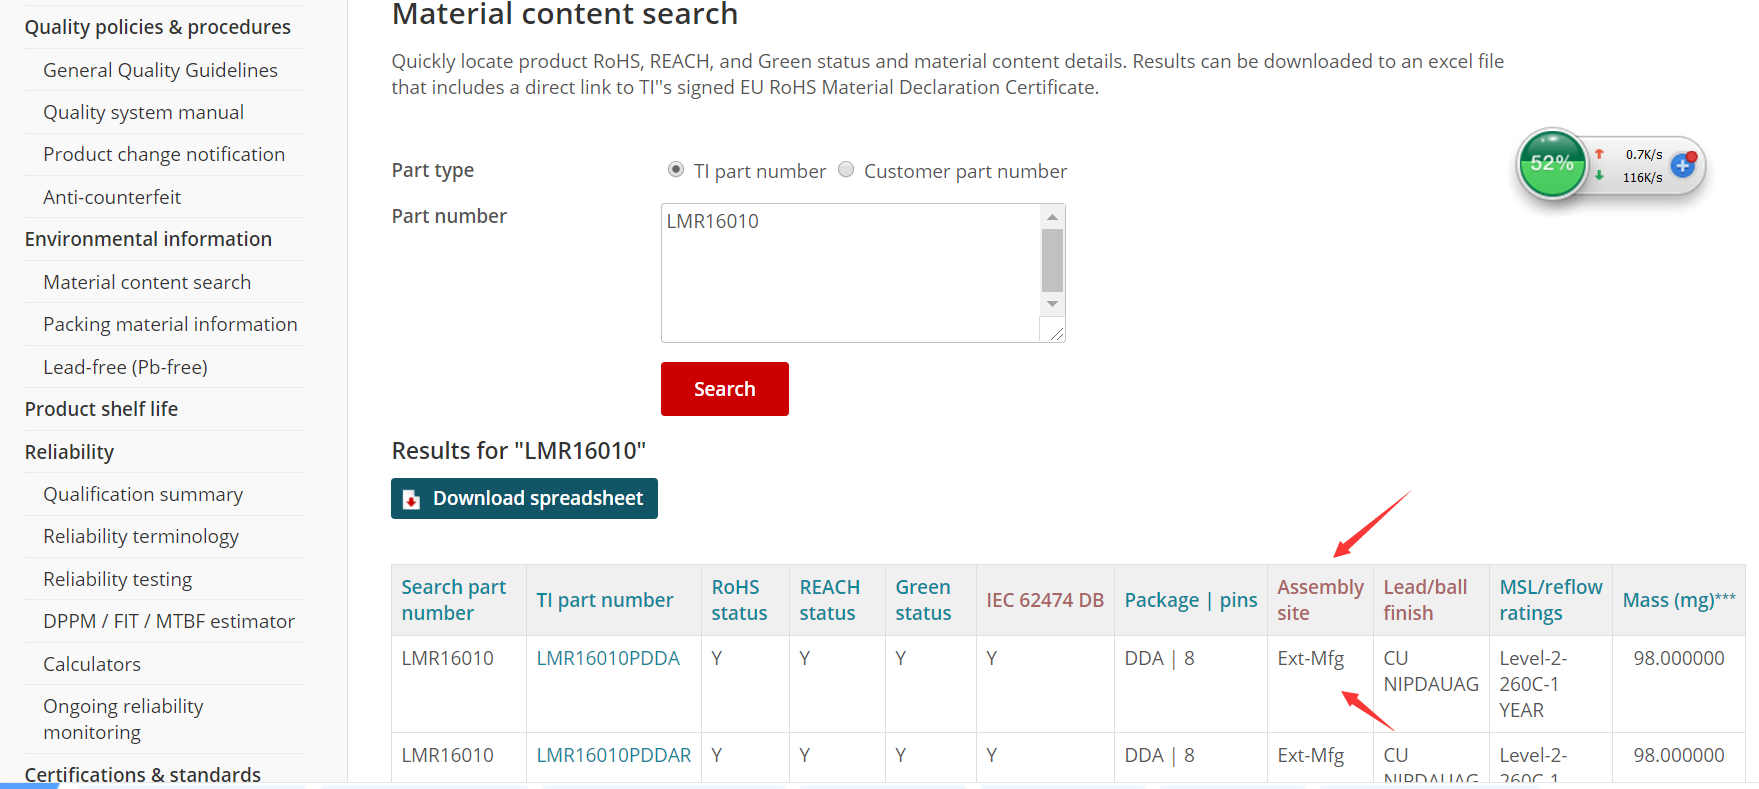
Task: Click the blue plus icon on network widget
Action: [1682, 165]
